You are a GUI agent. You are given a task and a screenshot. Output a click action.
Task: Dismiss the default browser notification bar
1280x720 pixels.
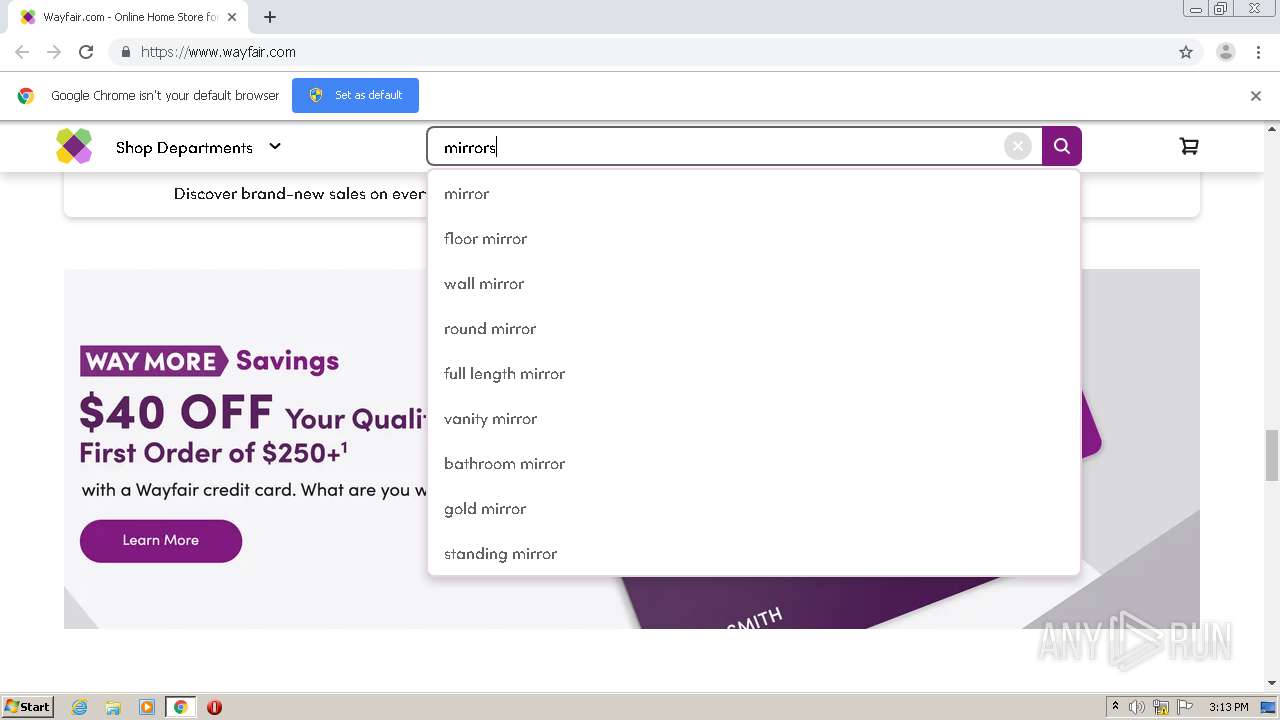pos(1256,96)
